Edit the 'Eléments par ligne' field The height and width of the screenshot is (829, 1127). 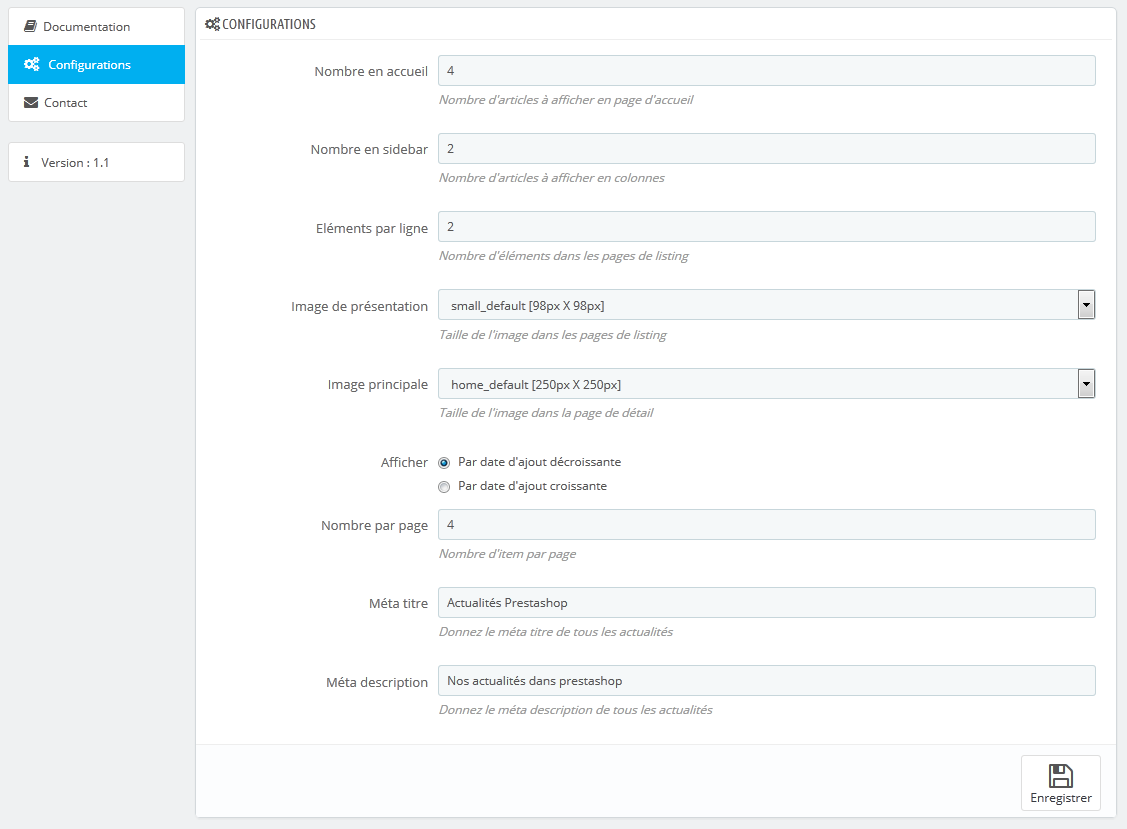pyautogui.click(x=766, y=227)
